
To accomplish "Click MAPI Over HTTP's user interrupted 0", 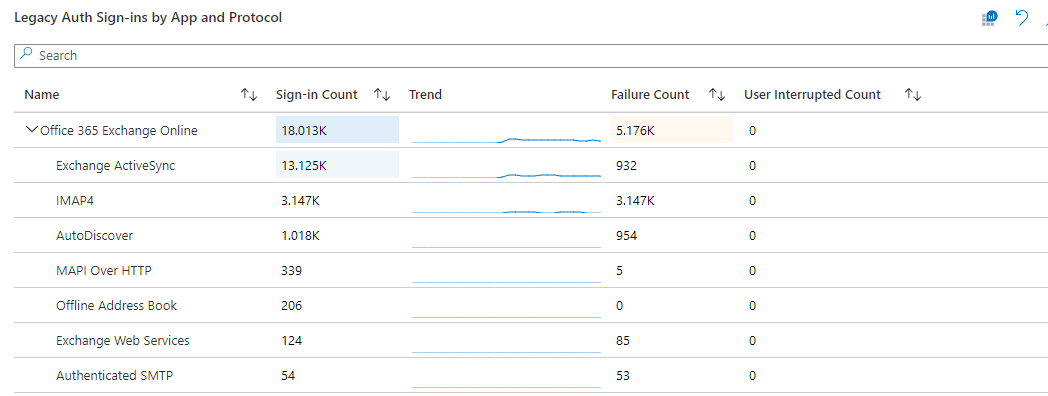I will coord(753,270).
